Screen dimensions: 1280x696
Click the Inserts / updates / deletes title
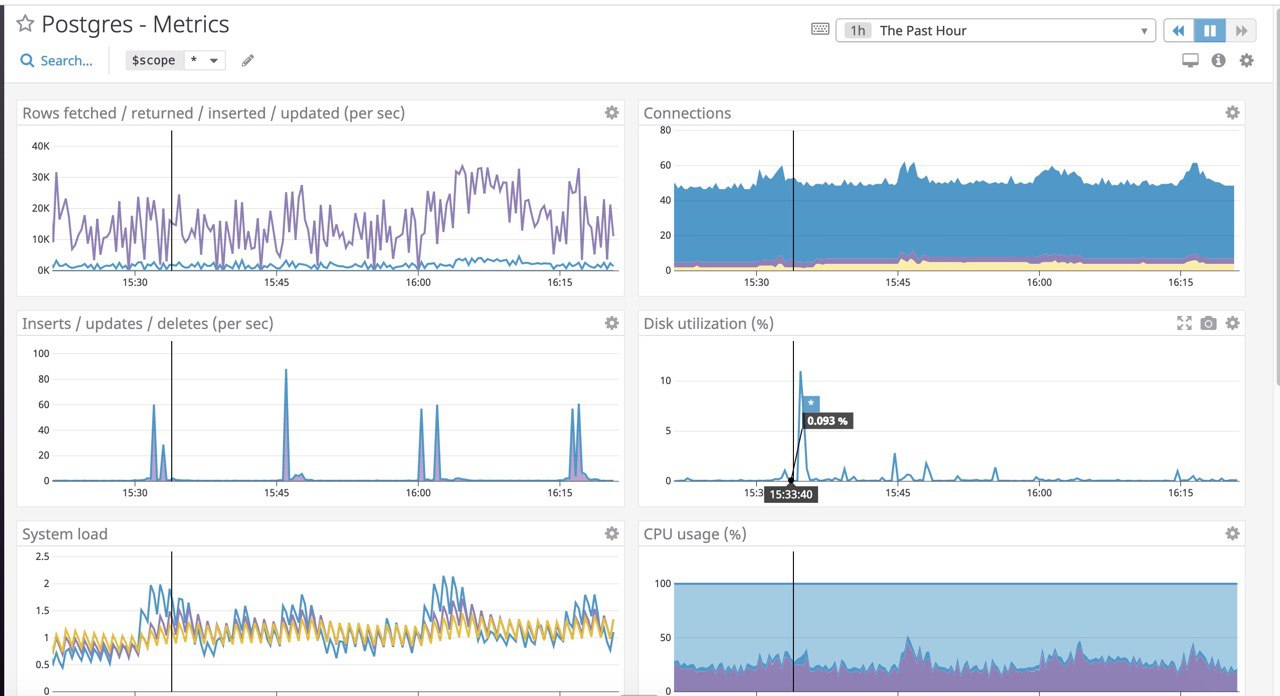tap(148, 323)
